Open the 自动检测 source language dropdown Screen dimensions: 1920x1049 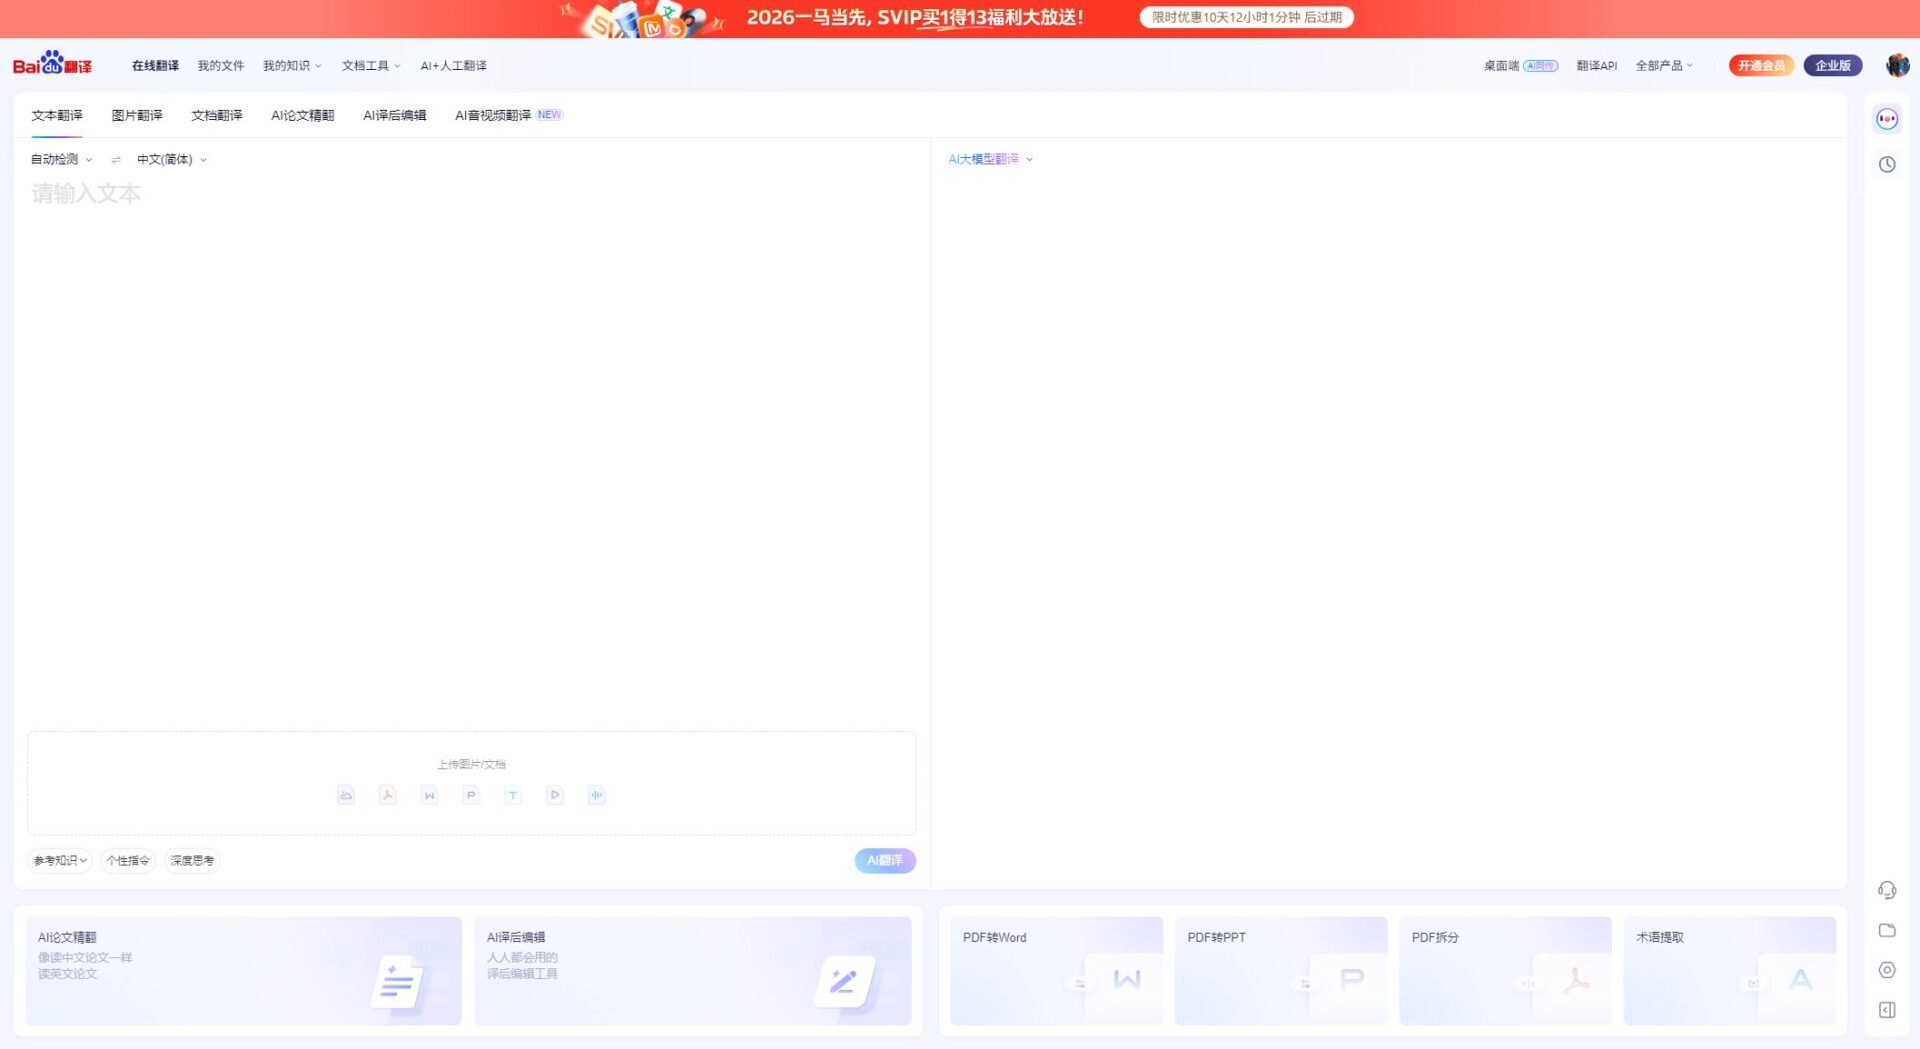(x=60, y=159)
